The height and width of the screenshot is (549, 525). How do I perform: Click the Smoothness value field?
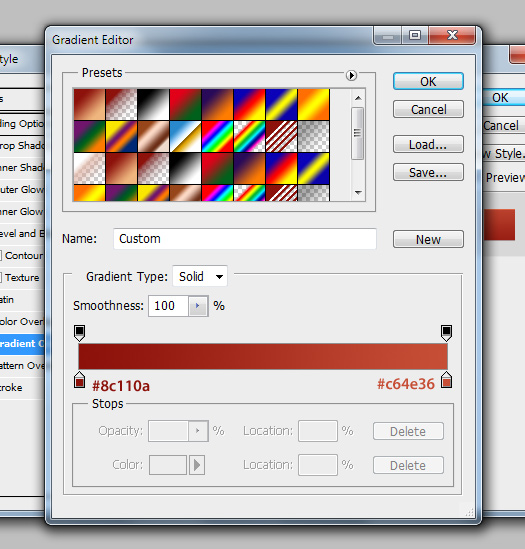[168, 306]
